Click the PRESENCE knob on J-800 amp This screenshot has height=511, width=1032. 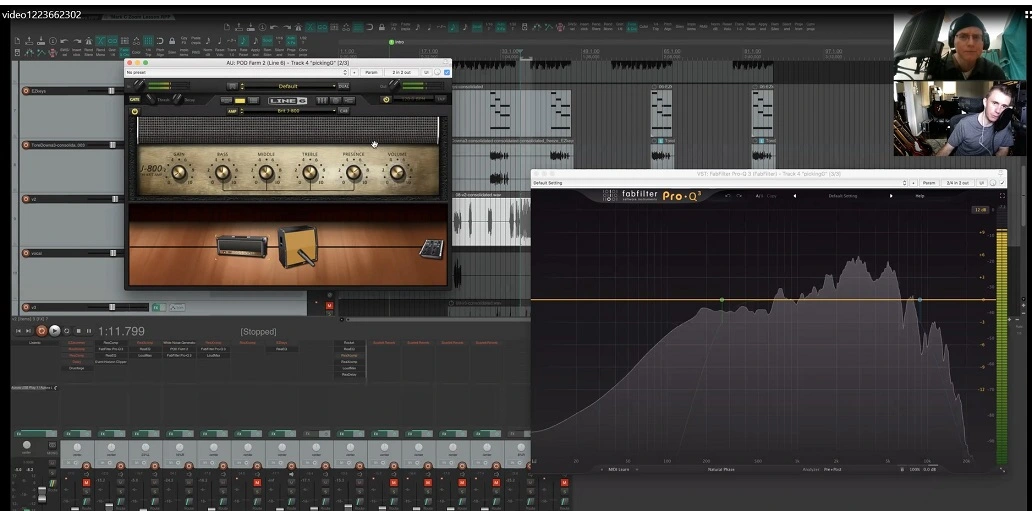pyautogui.click(x=353, y=173)
